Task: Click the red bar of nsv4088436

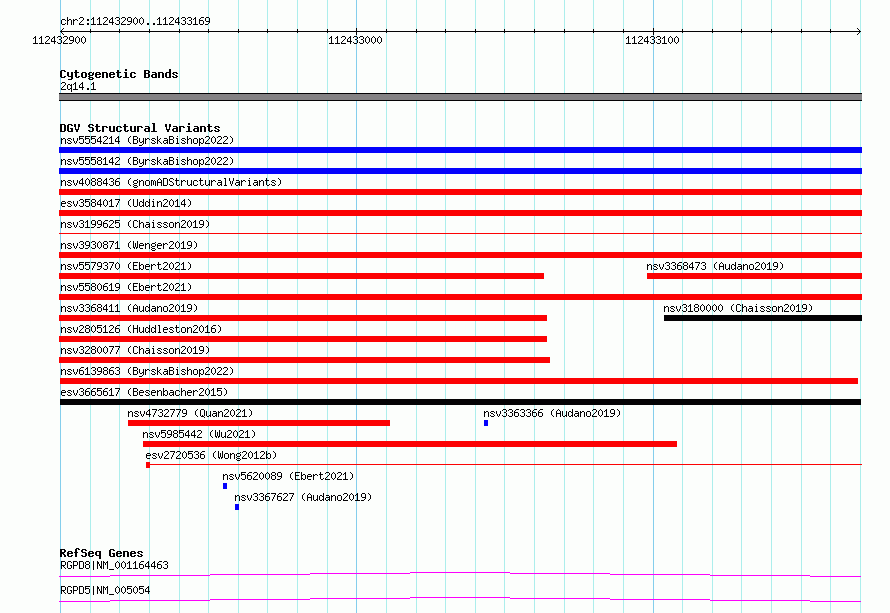Action: (460, 192)
